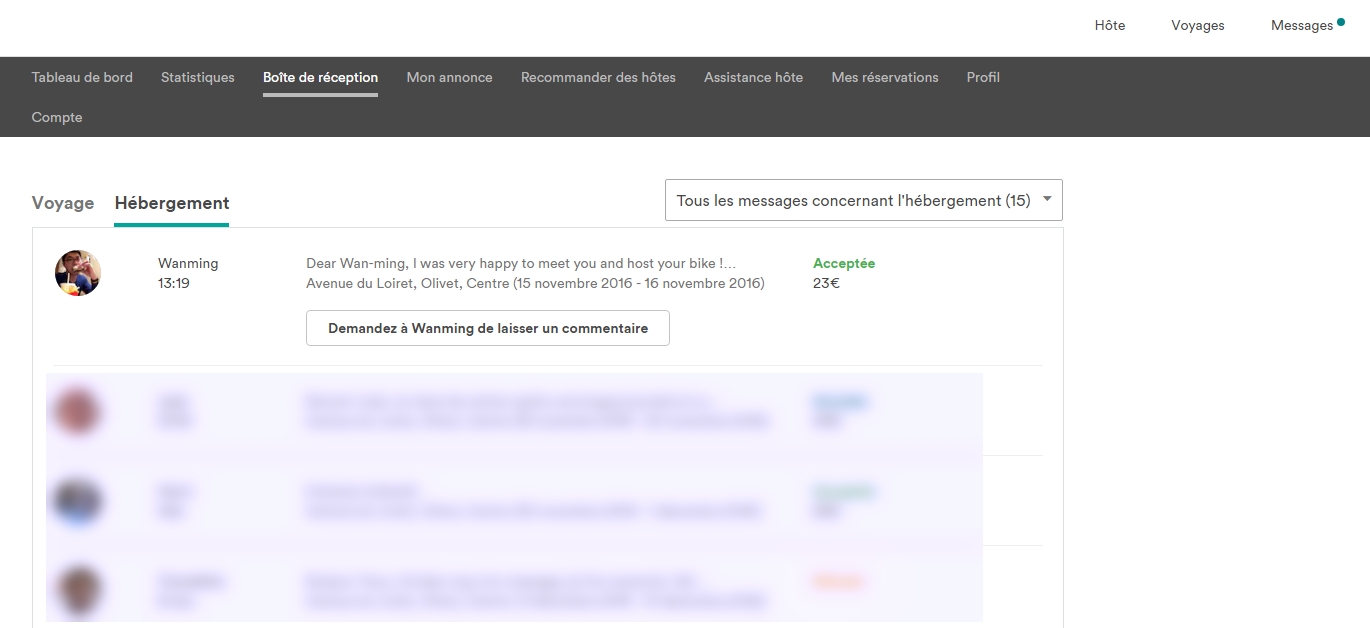Click the Wanming sender name

click(x=188, y=264)
